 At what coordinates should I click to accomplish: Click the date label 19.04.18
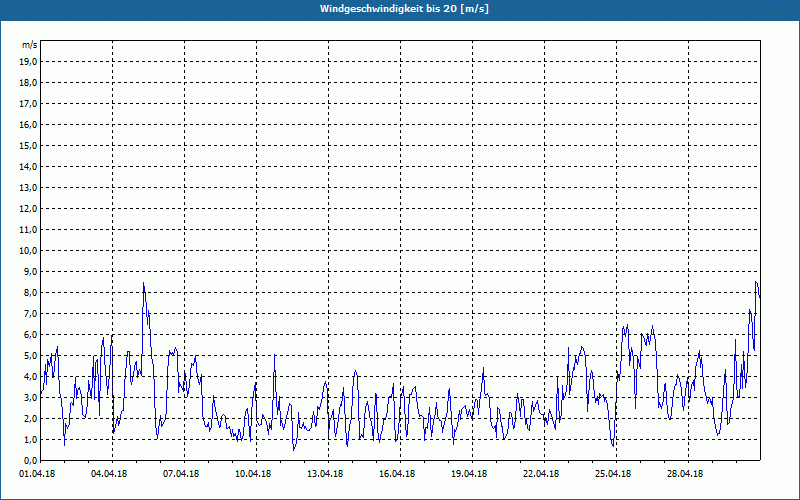pyautogui.click(x=469, y=474)
